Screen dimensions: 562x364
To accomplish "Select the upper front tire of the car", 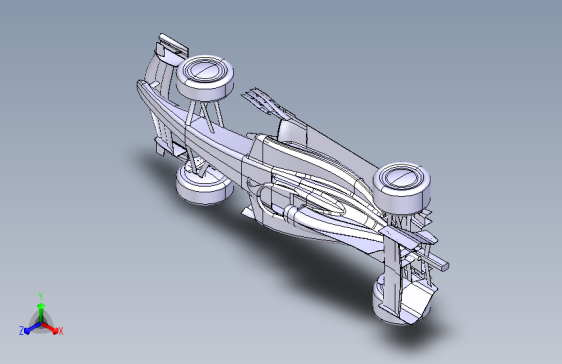I will pos(205,77).
